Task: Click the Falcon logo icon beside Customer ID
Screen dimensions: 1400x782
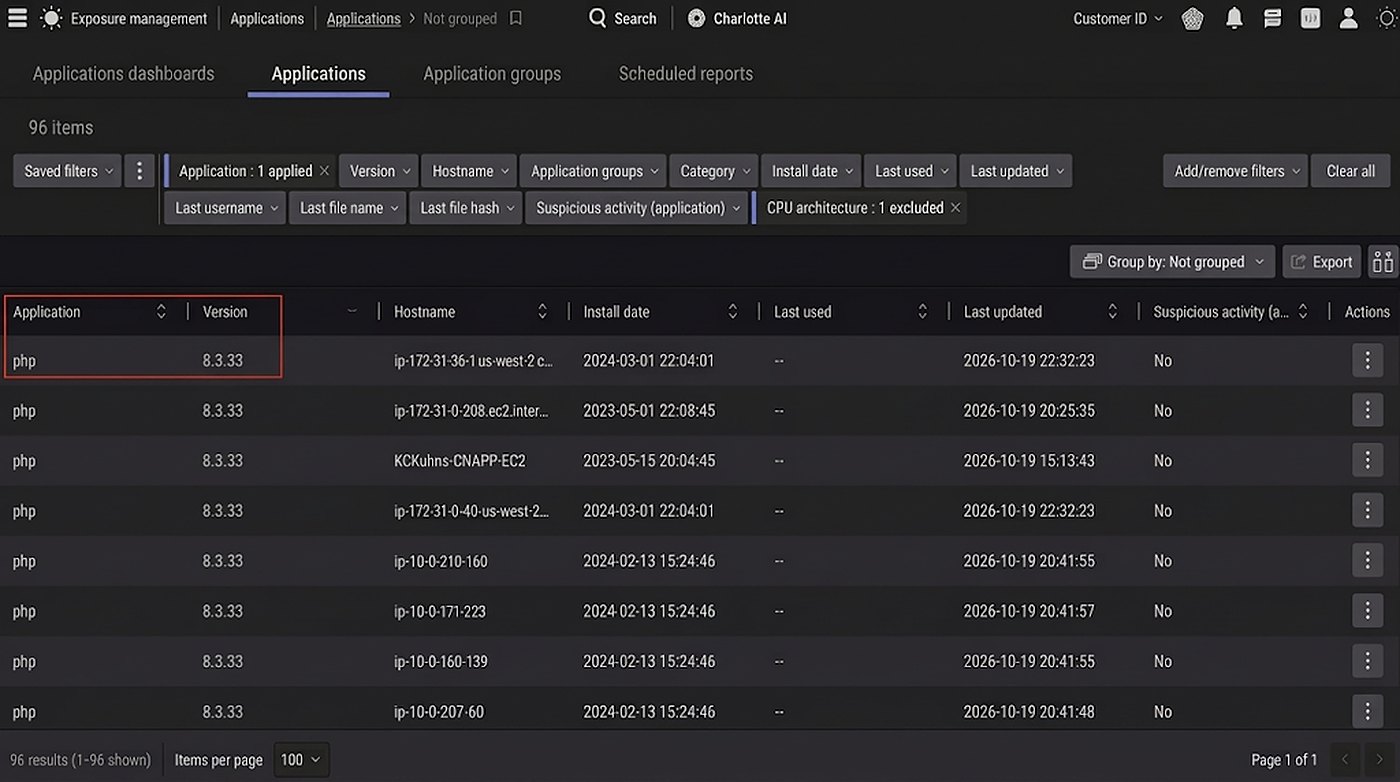Action: click(x=1192, y=18)
